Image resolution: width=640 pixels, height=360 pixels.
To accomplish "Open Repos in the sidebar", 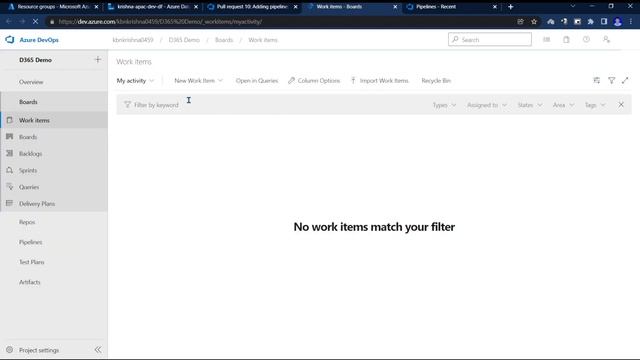I will click(27, 222).
